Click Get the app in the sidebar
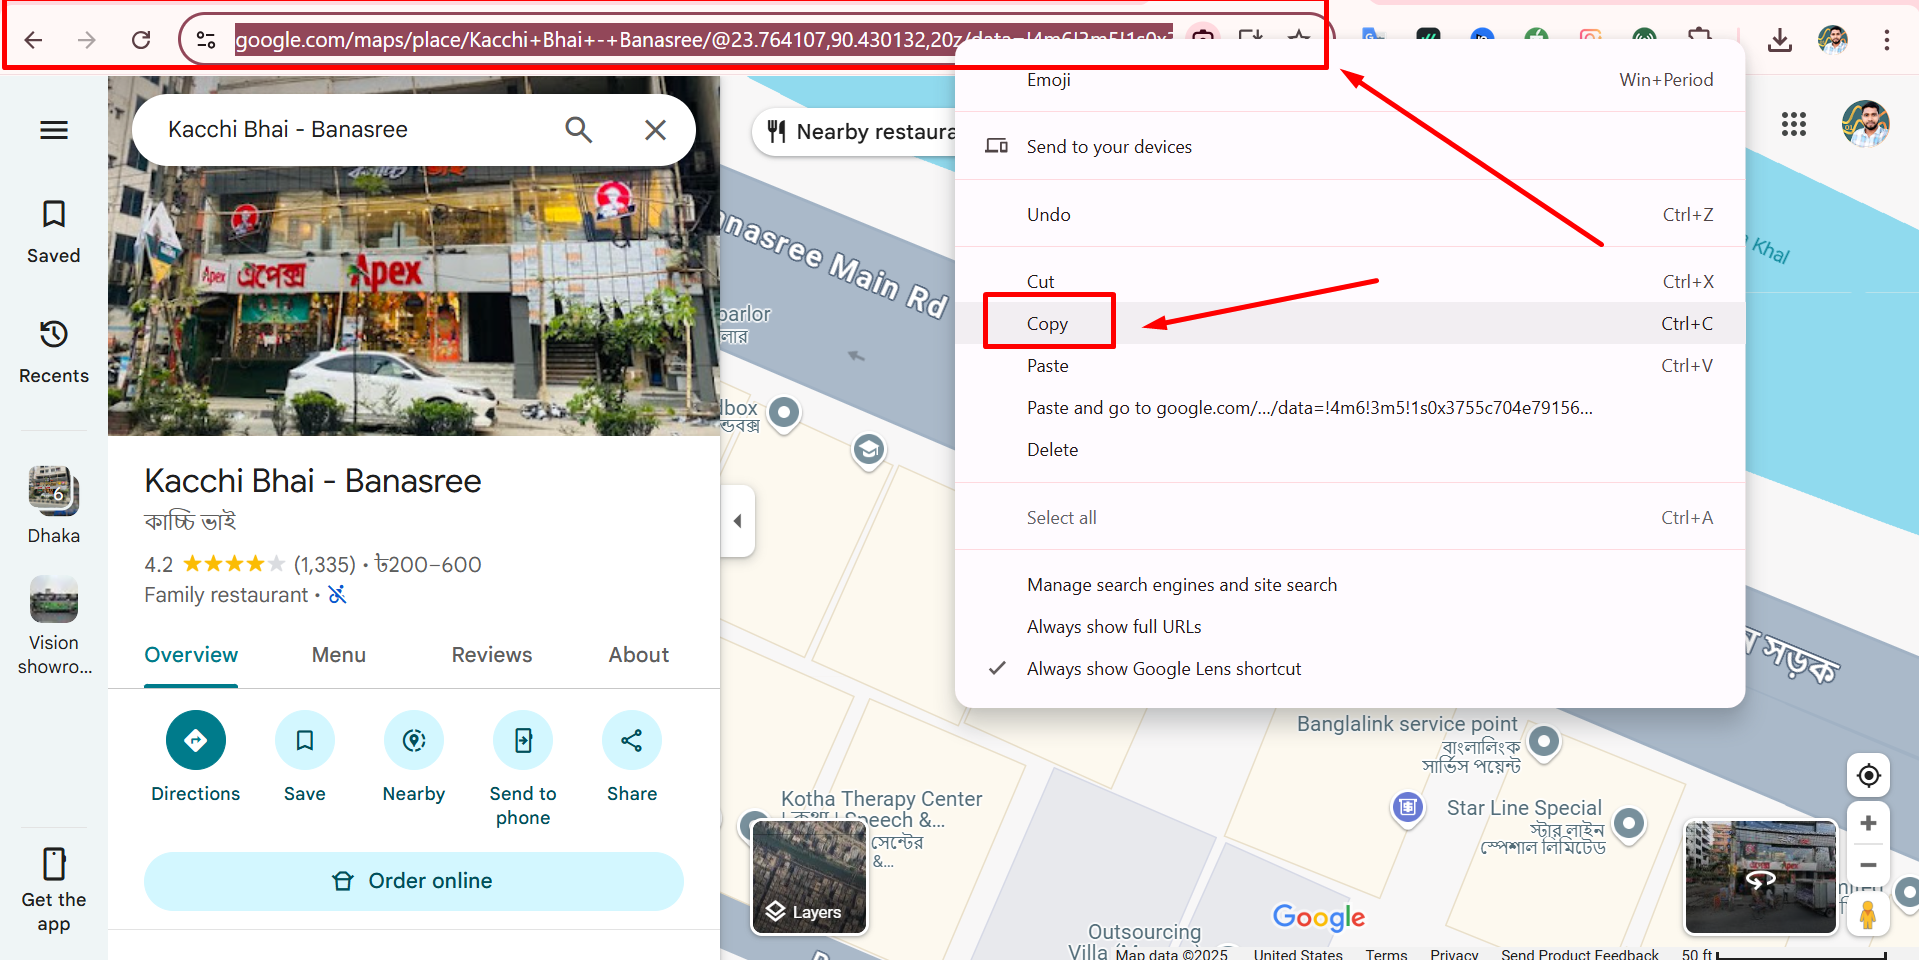Image resolution: width=1919 pixels, height=960 pixels. [54, 890]
